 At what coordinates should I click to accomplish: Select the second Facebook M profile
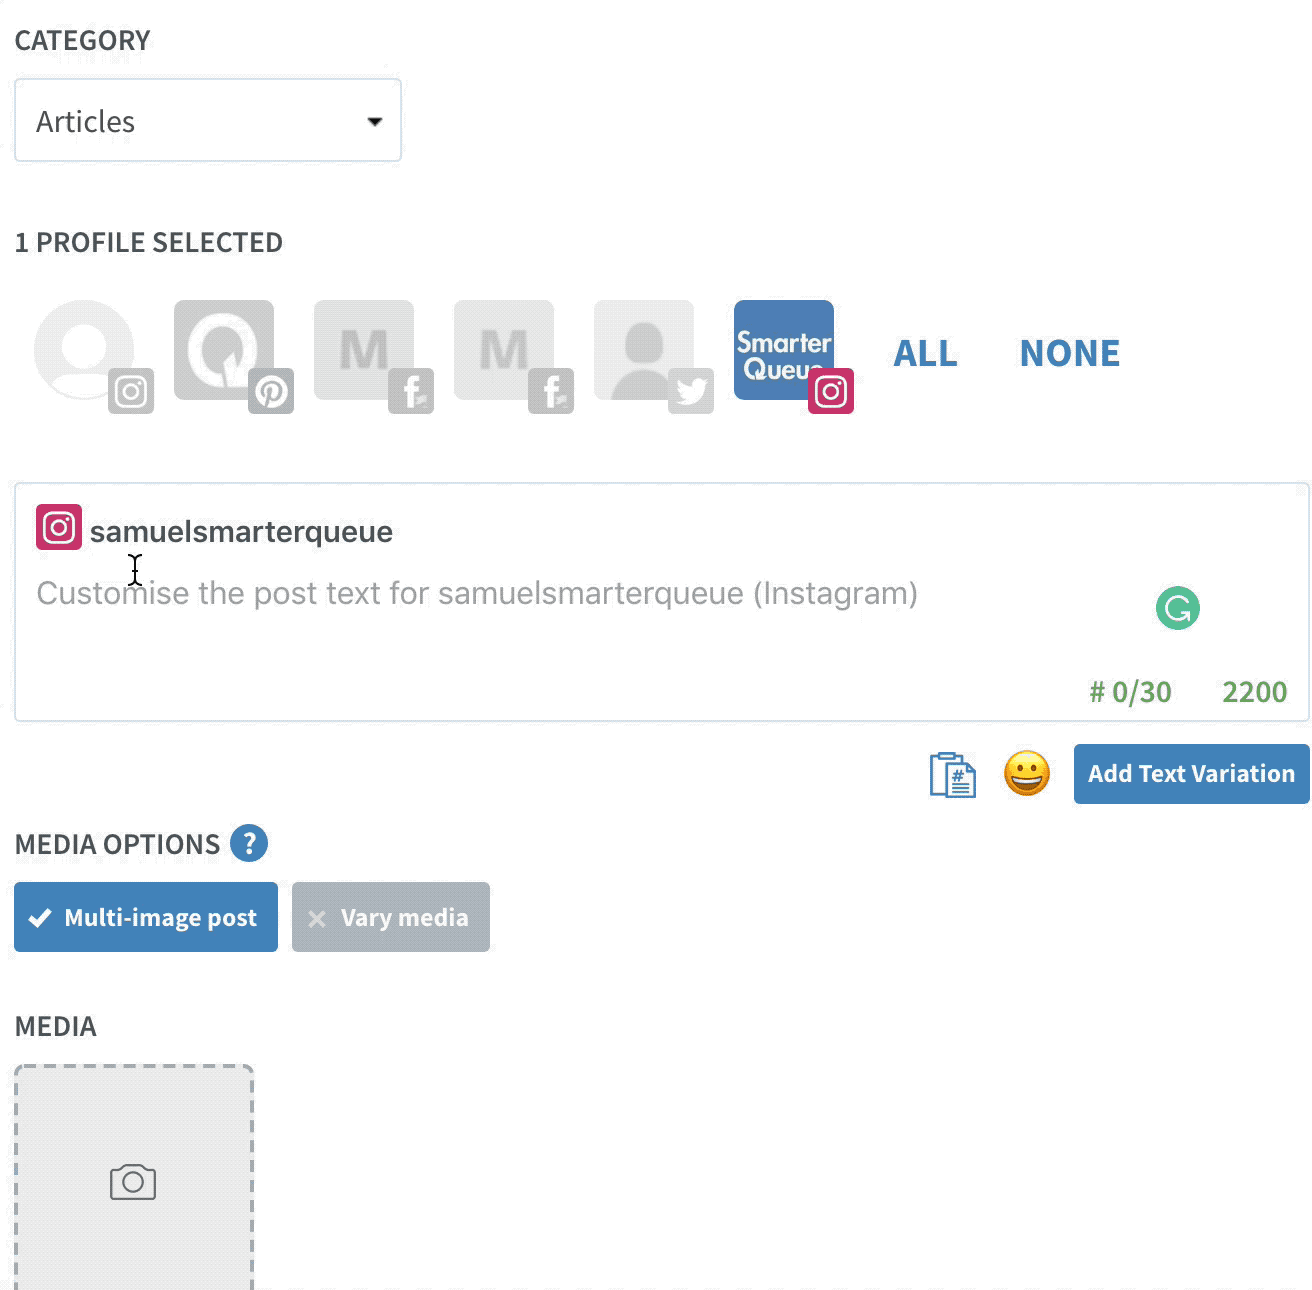[505, 350]
